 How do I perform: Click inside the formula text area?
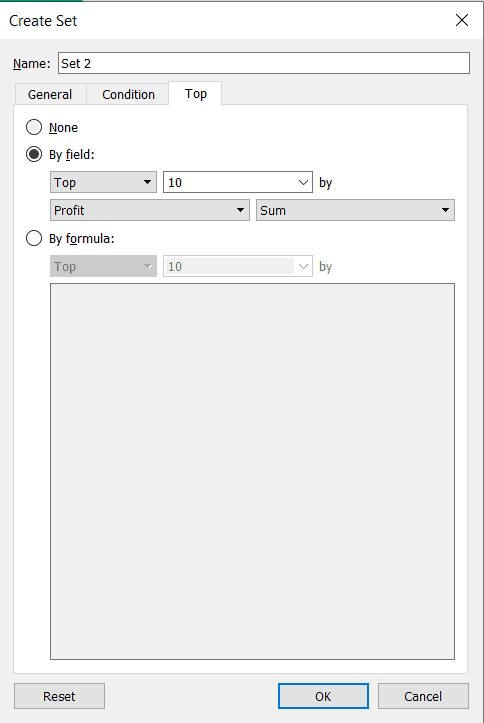coord(252,471)
